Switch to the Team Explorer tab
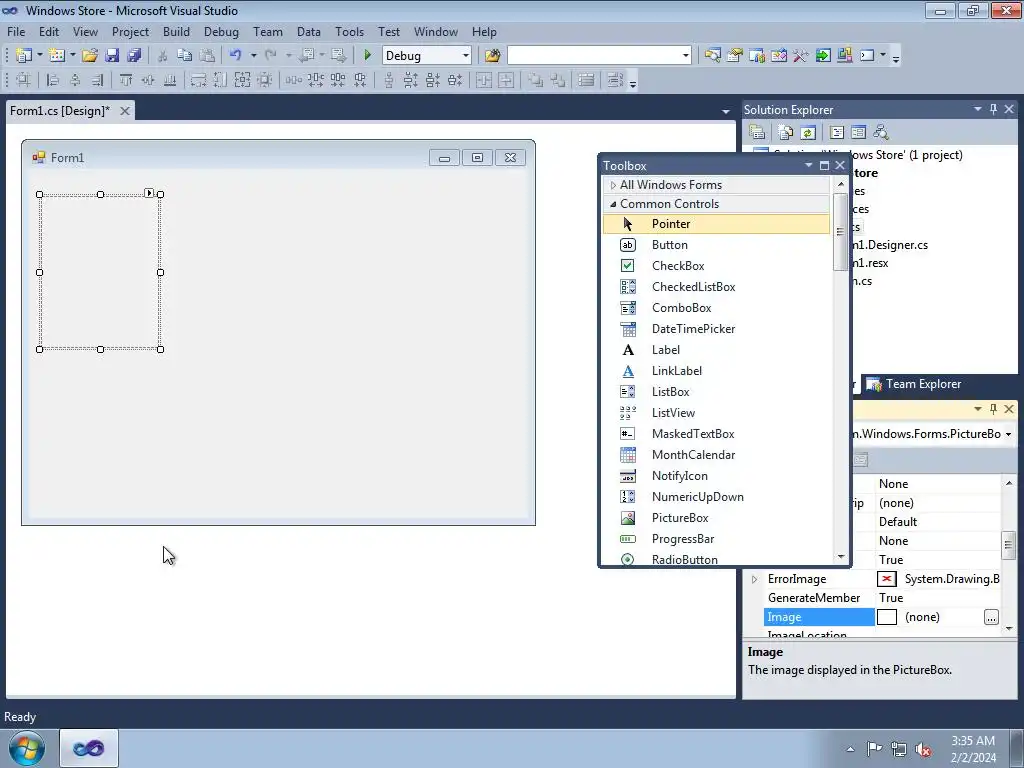 (914, 384)
